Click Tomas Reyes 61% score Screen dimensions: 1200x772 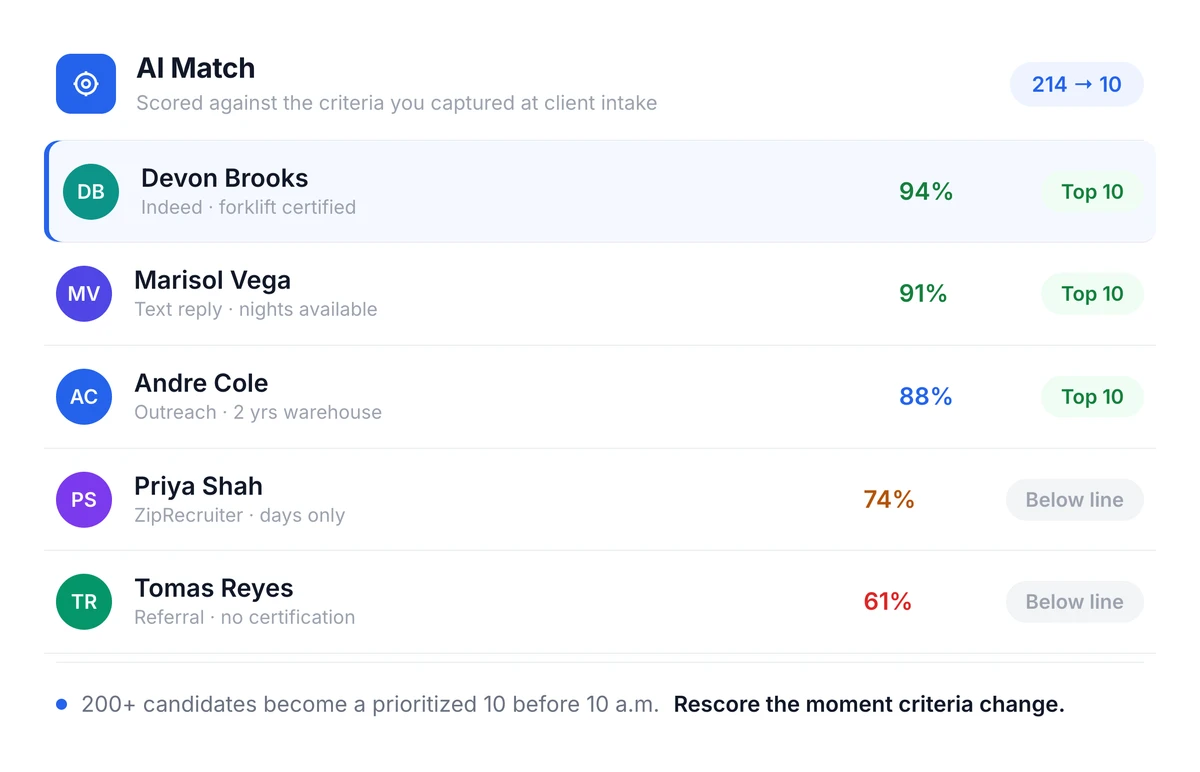888,602
